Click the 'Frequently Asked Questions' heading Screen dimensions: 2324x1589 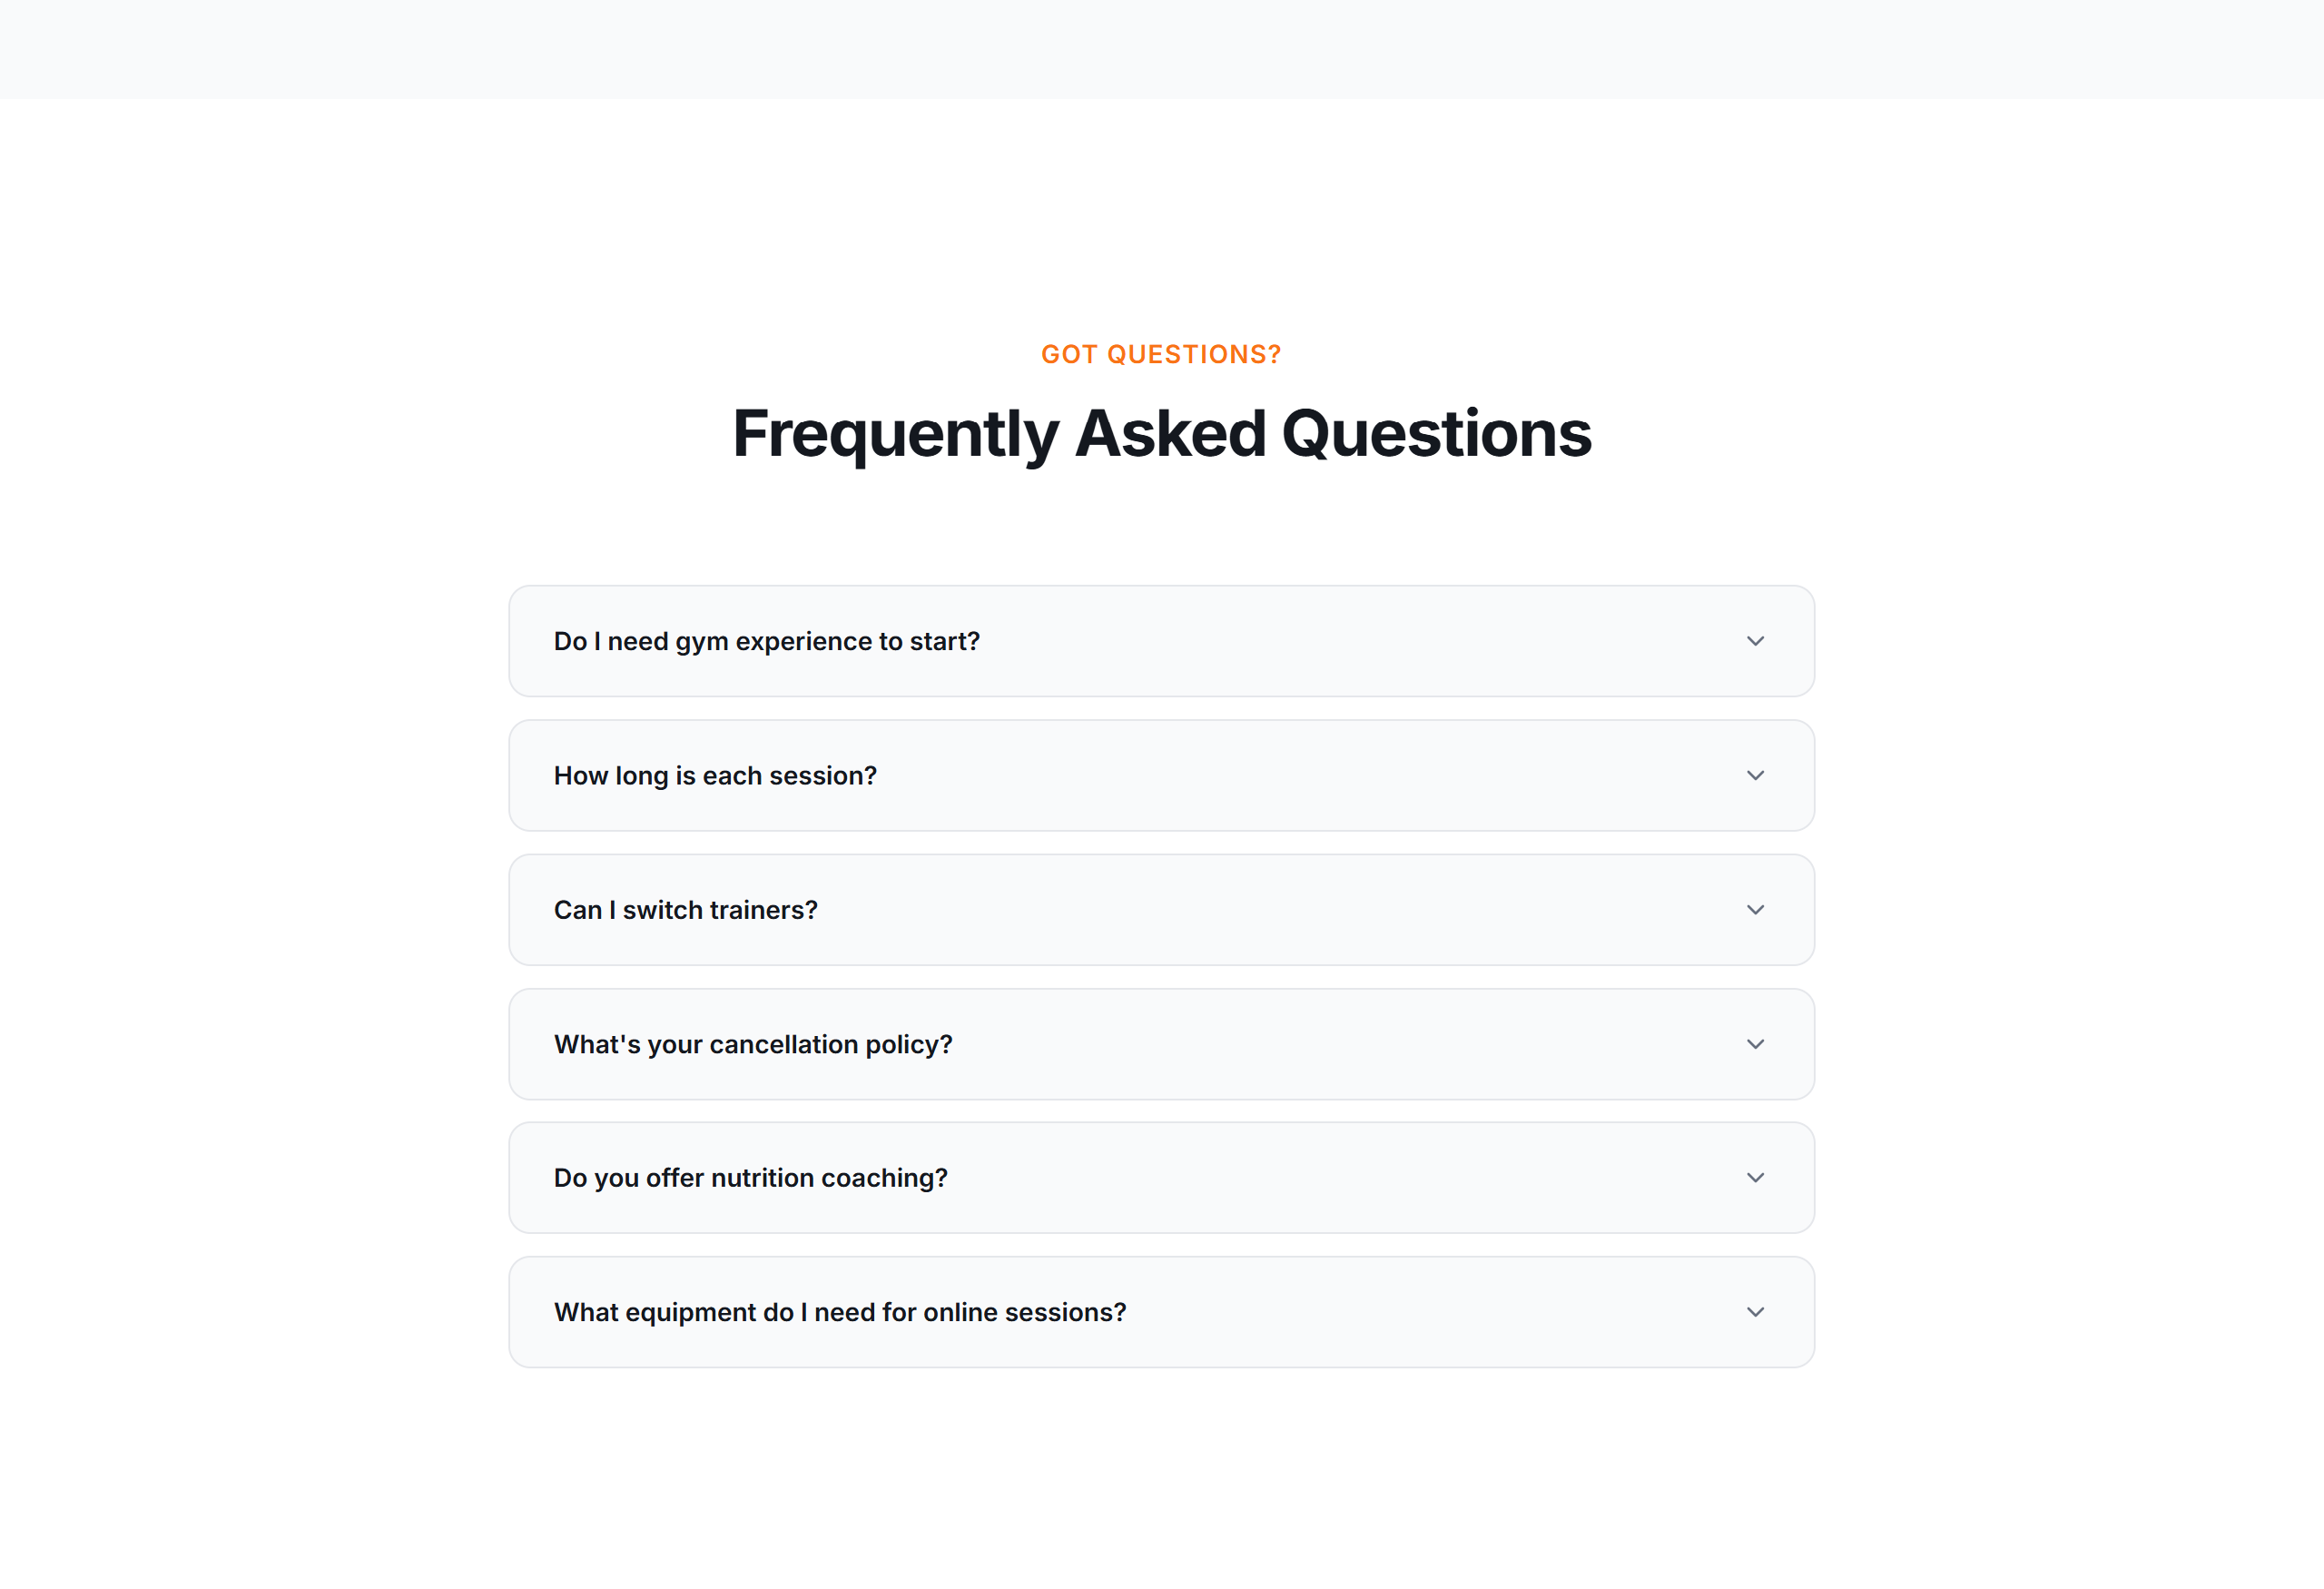point(1161,434)
